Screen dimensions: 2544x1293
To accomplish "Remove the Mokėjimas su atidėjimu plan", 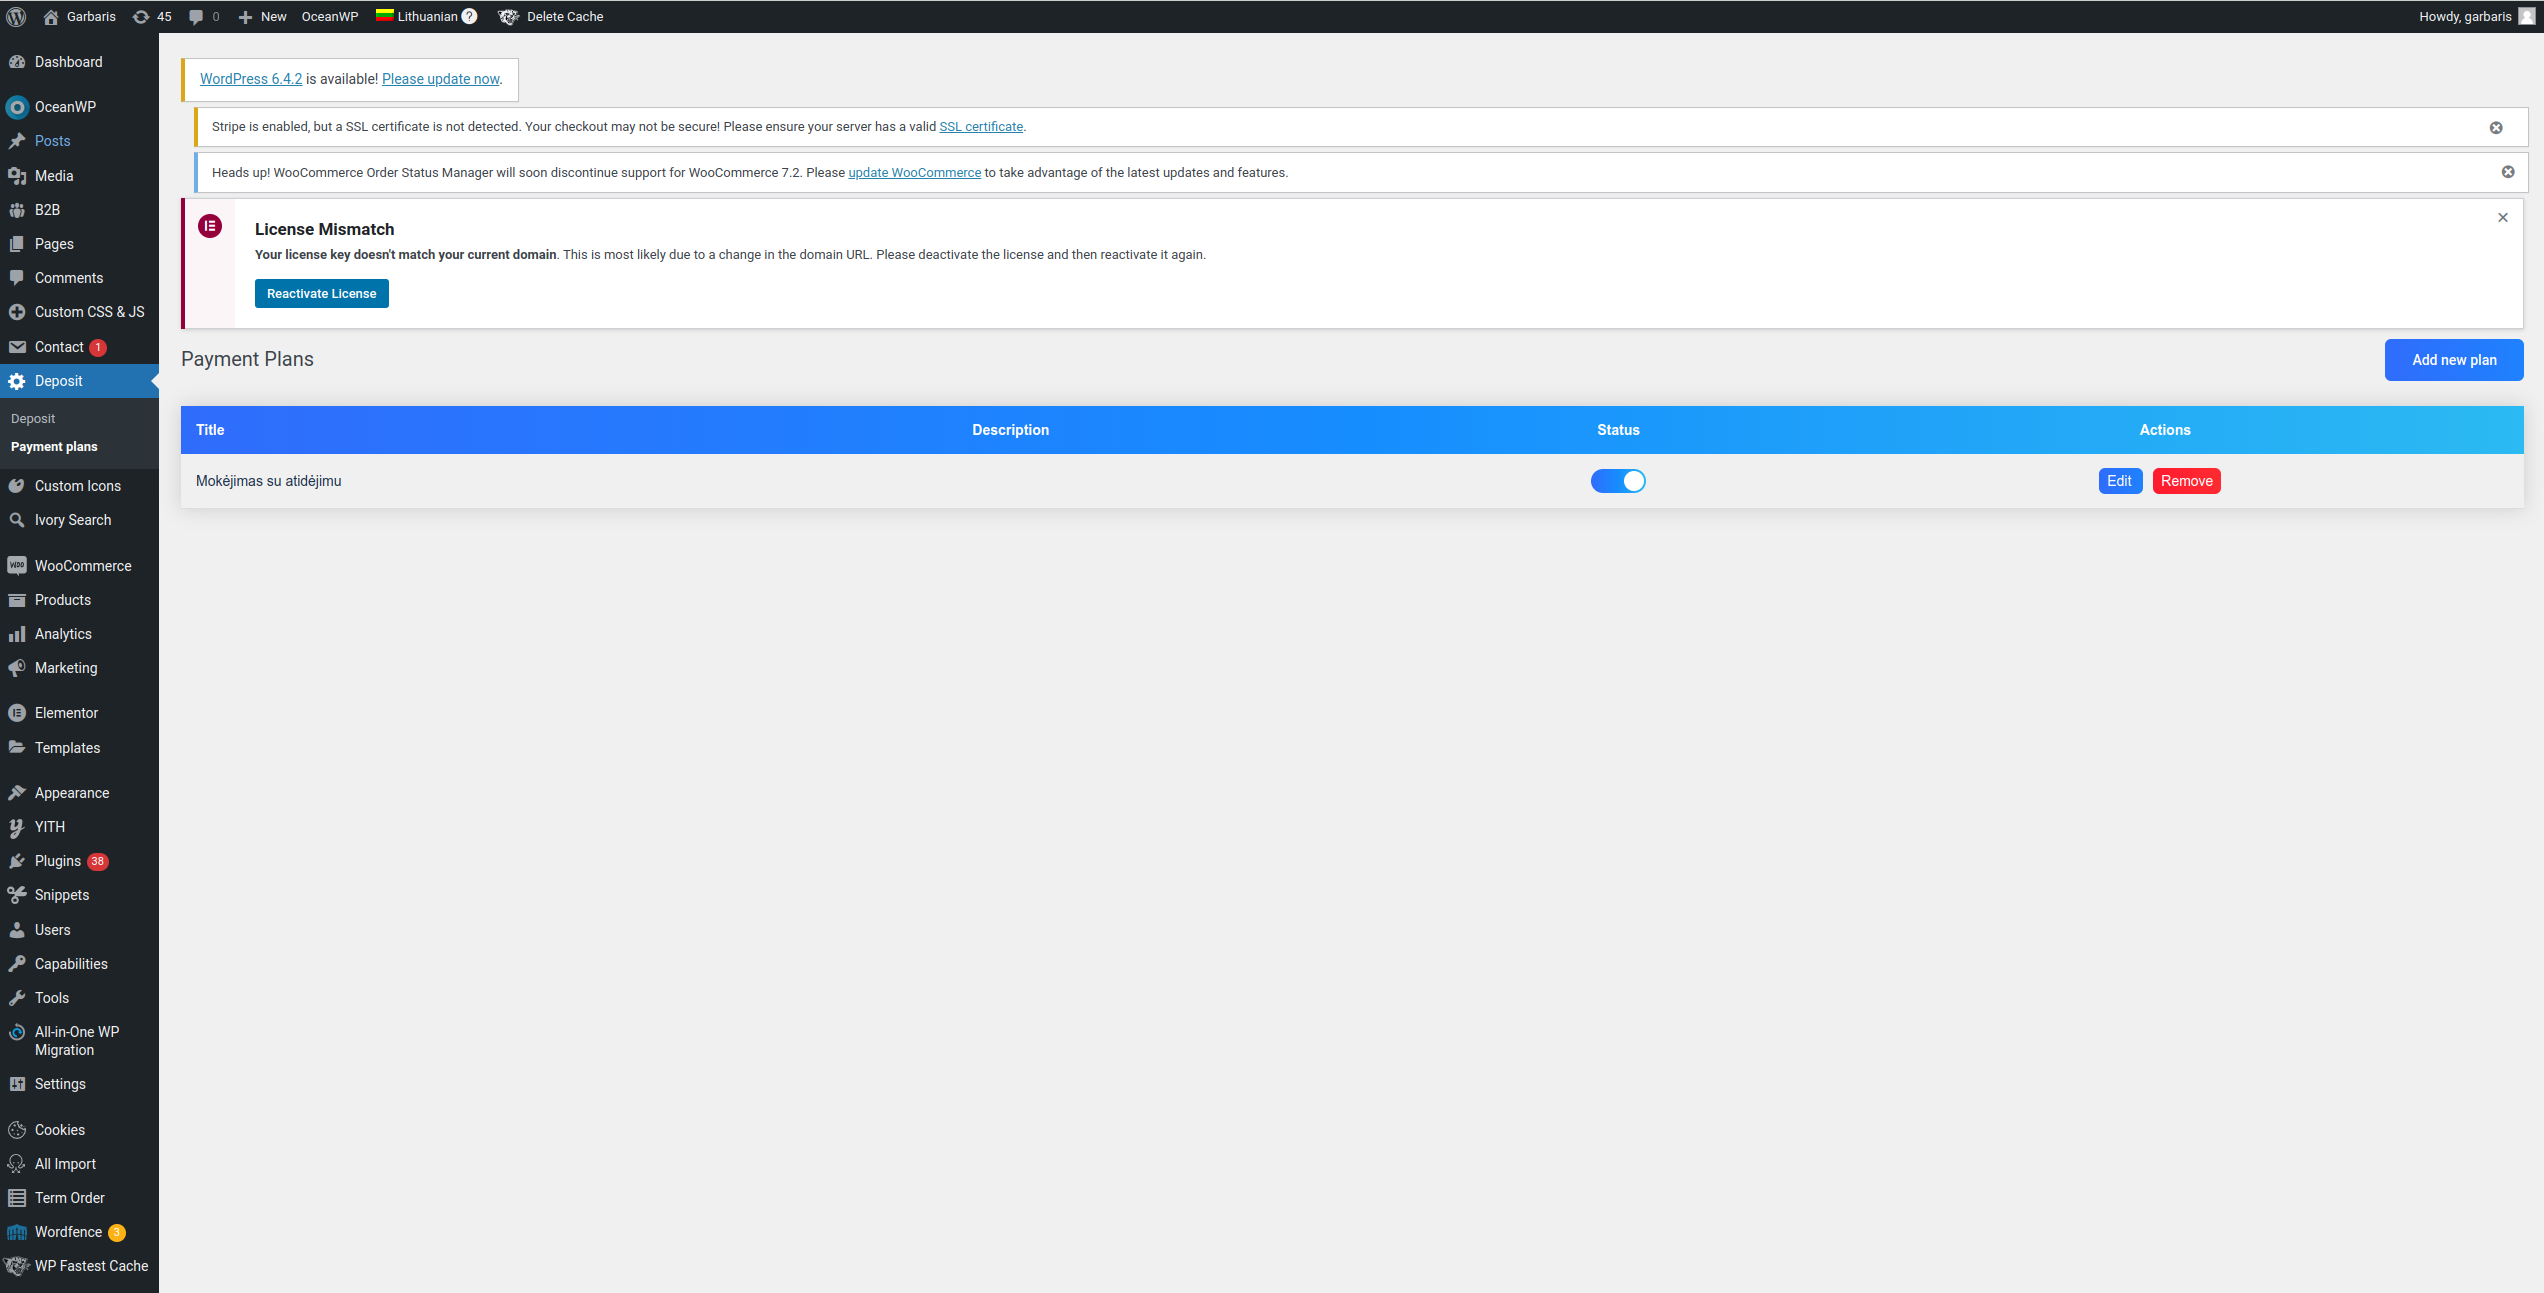I will click(2186, 481).
